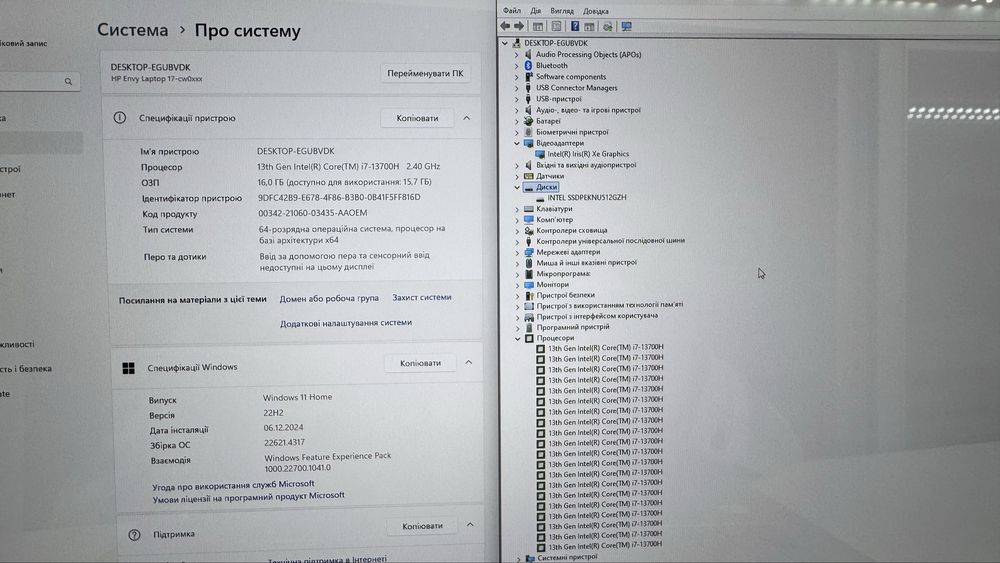The image size is (1000, 563).
Task: Expand the Контролери сховища node
Action: (x=517, y=231)
